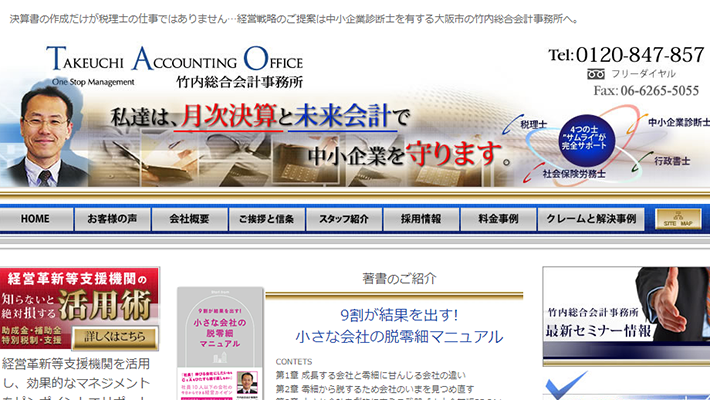The height and width of the screenshot is (400, 710).
Task: Open book title 小さな会社の脱零細マニュアル link
Action: (x=399, y=337)
